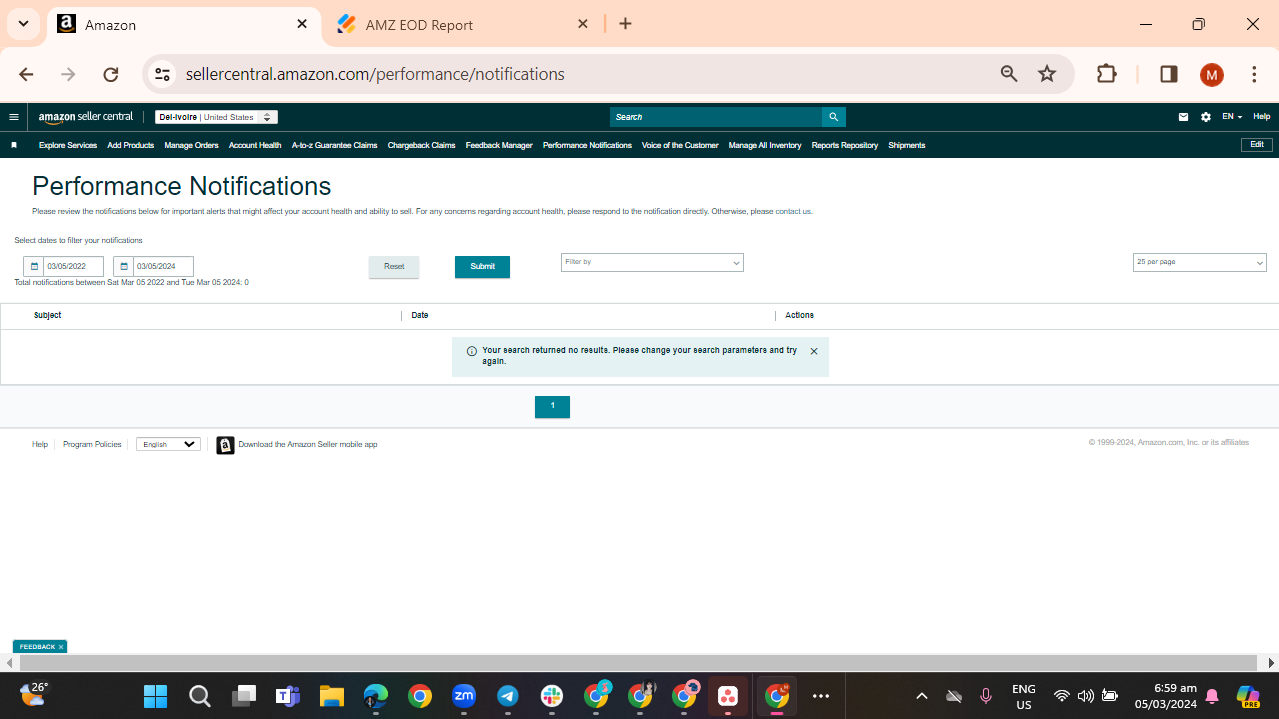This screenshot has width=1279, height=719.
Task: Open Manage Orders menu item
Action: (x=191, y=145)
